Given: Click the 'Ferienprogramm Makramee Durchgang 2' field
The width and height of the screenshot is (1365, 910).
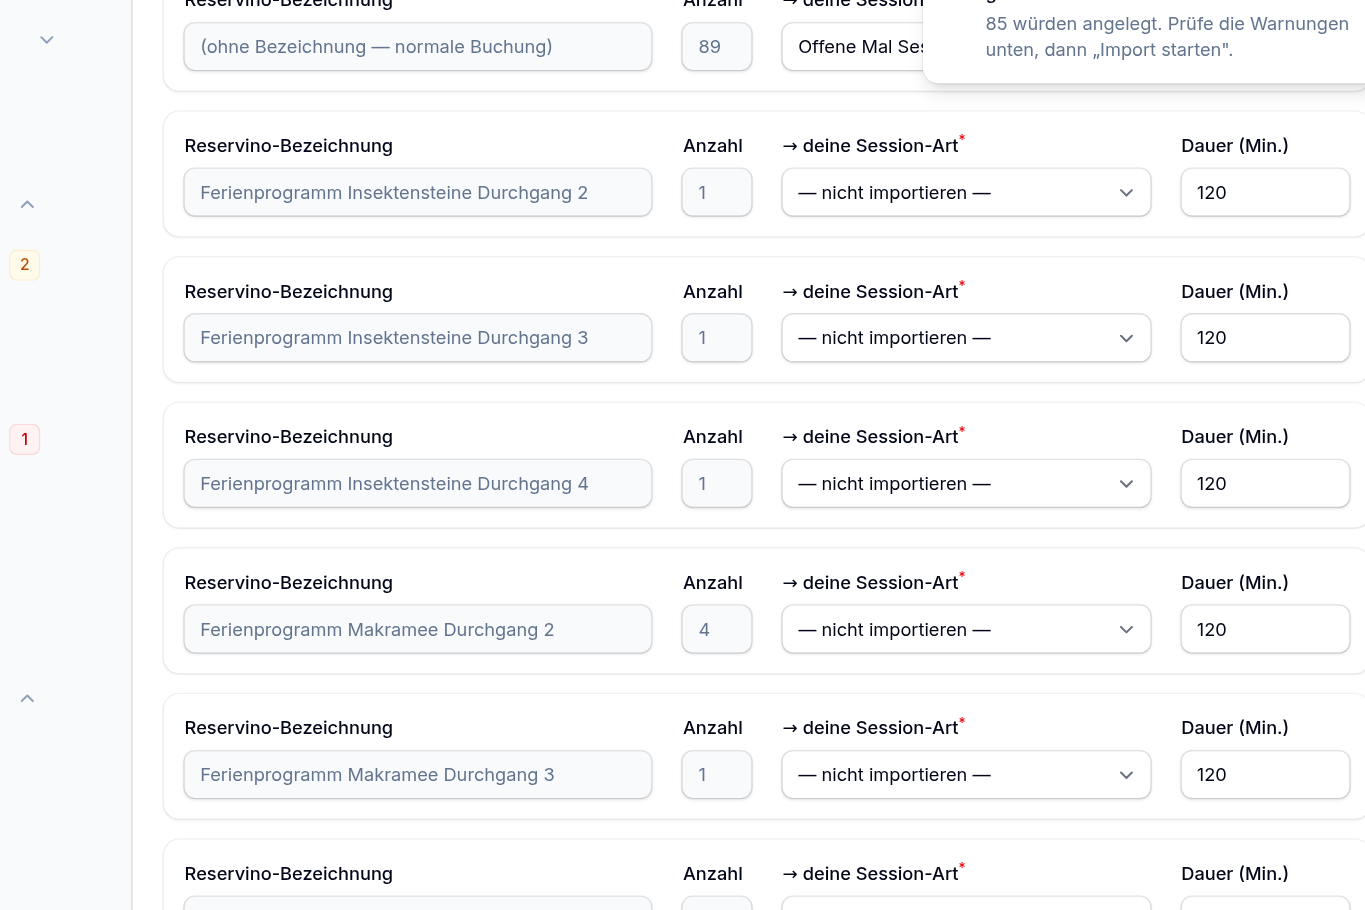Looking at the screenshot, I should click(x=418, y=630).
